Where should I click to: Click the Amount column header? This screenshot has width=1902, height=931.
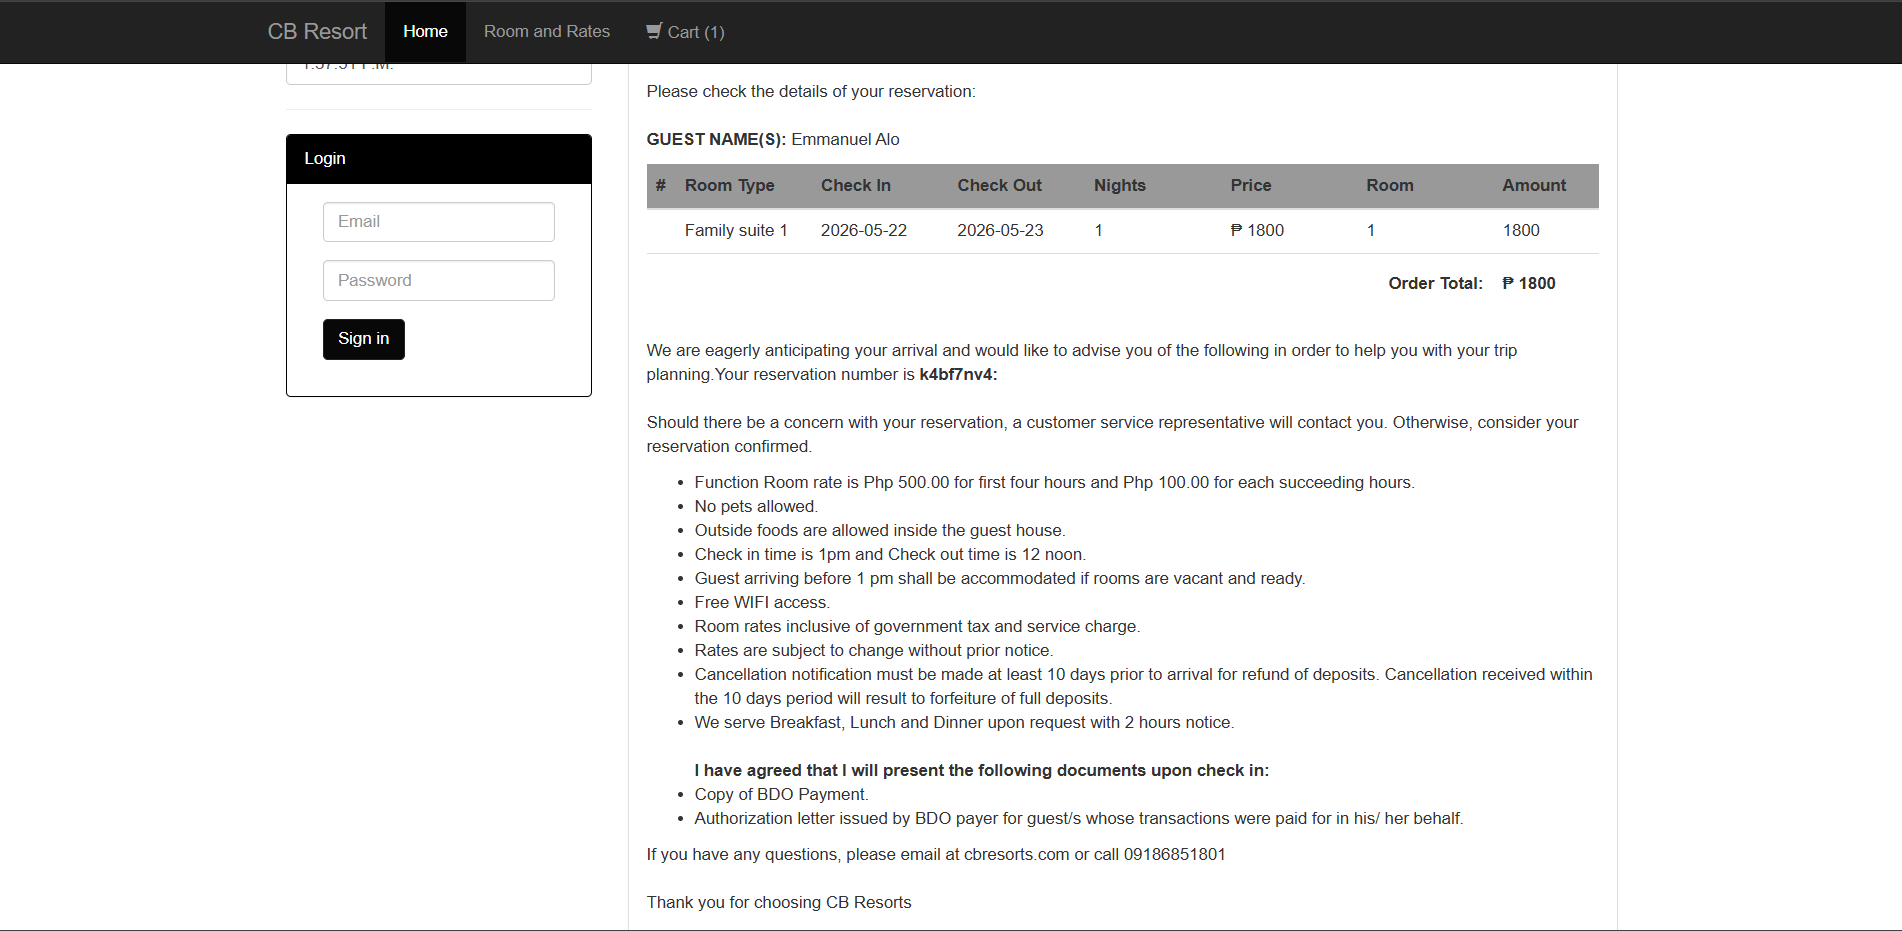(x=1533, y=186)
